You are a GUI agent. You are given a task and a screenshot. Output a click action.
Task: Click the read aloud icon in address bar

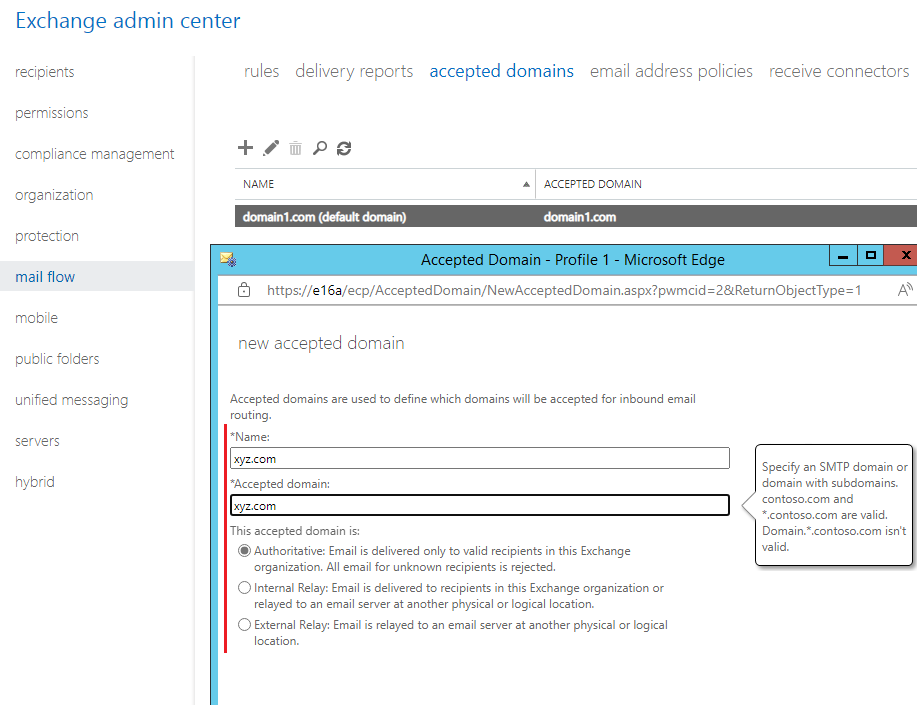pos(905,290)
